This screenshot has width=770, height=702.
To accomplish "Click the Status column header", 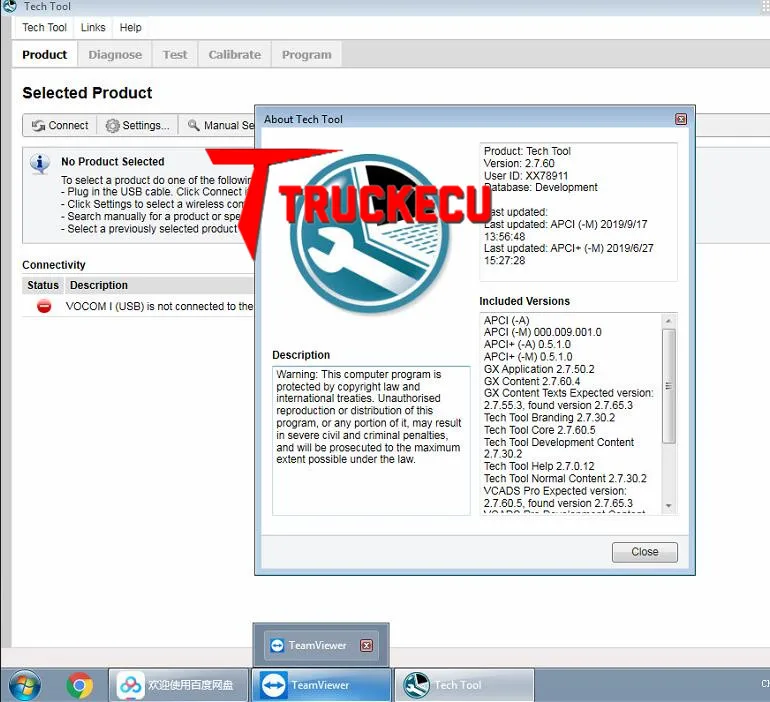I will click(43, 285).
